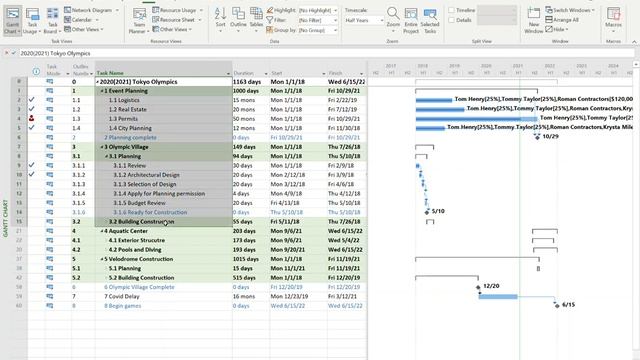Enable the Timeline checkbox
This screenshot has height=360, width=640.
point(451,10)
